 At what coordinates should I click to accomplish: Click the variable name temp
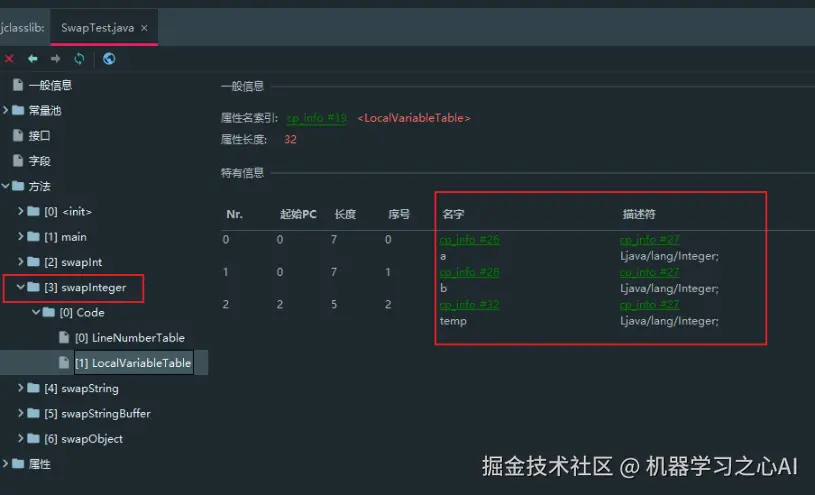(x=453, y=321)
